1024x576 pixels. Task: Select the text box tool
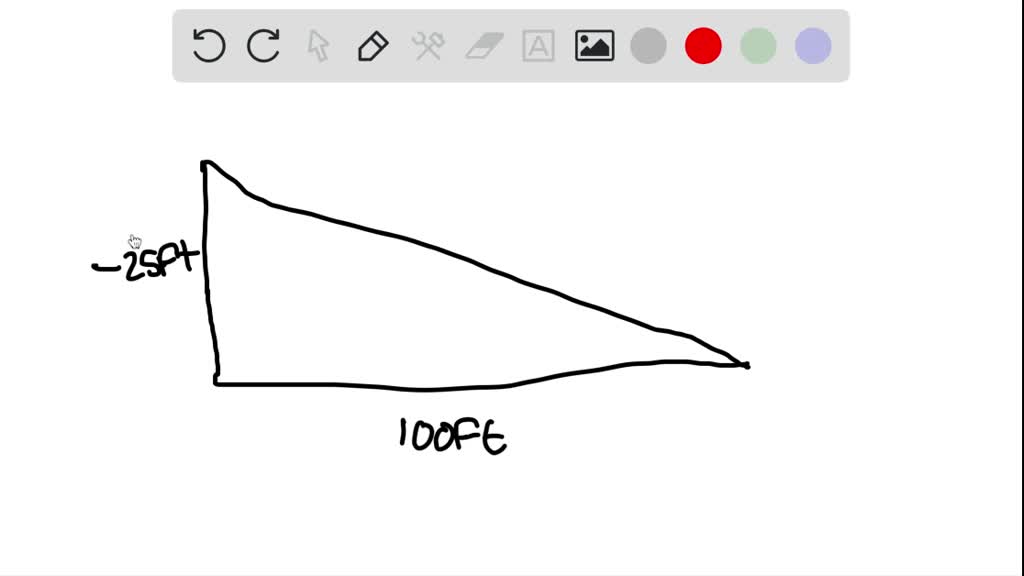coord(538,46)
